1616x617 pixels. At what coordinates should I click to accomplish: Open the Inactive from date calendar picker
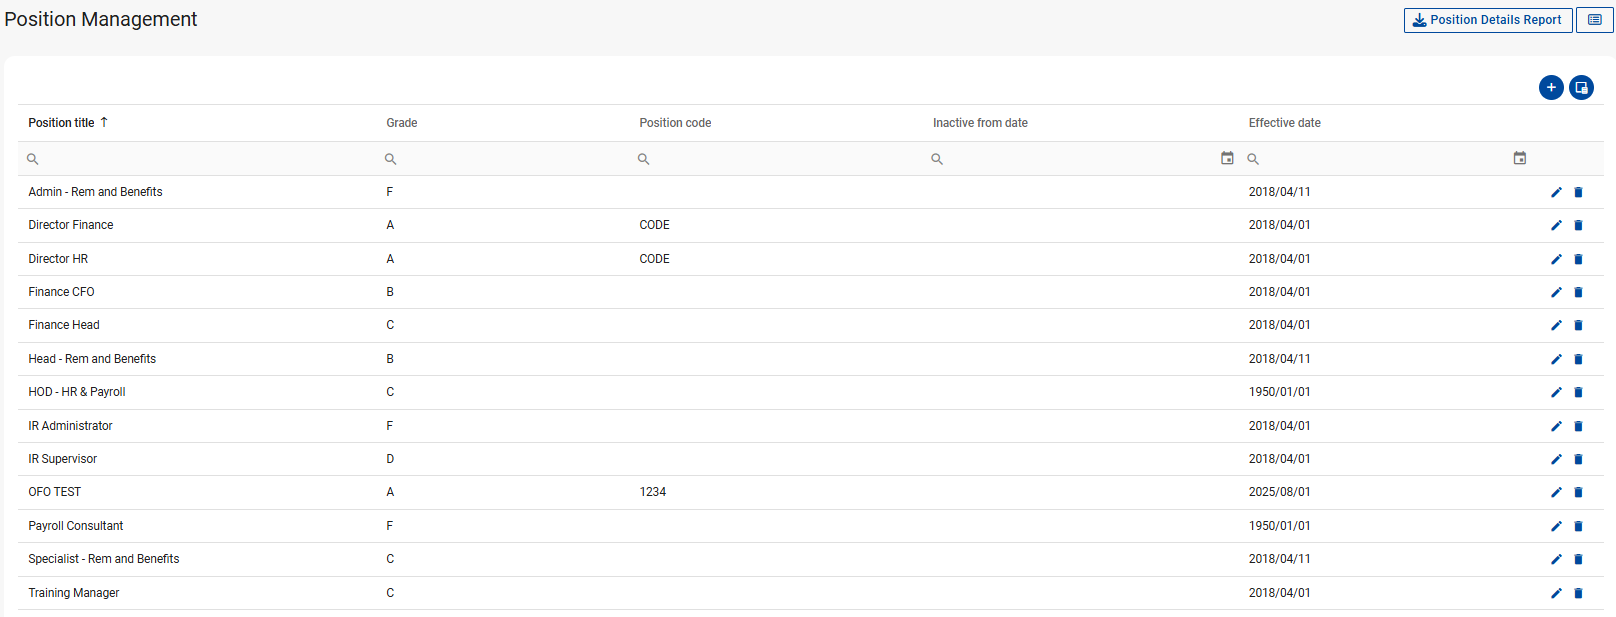tap(1227, 158)
